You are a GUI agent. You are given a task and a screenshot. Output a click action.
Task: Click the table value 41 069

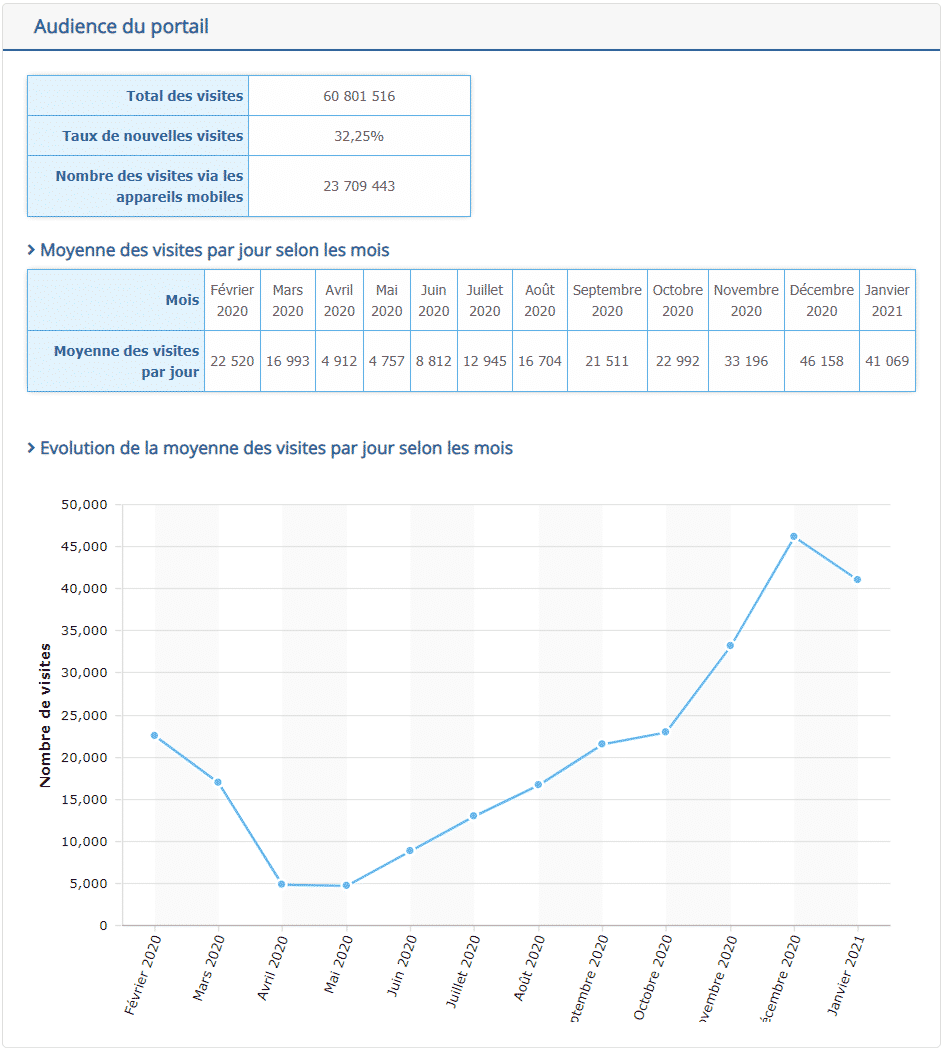pos(887,361)
